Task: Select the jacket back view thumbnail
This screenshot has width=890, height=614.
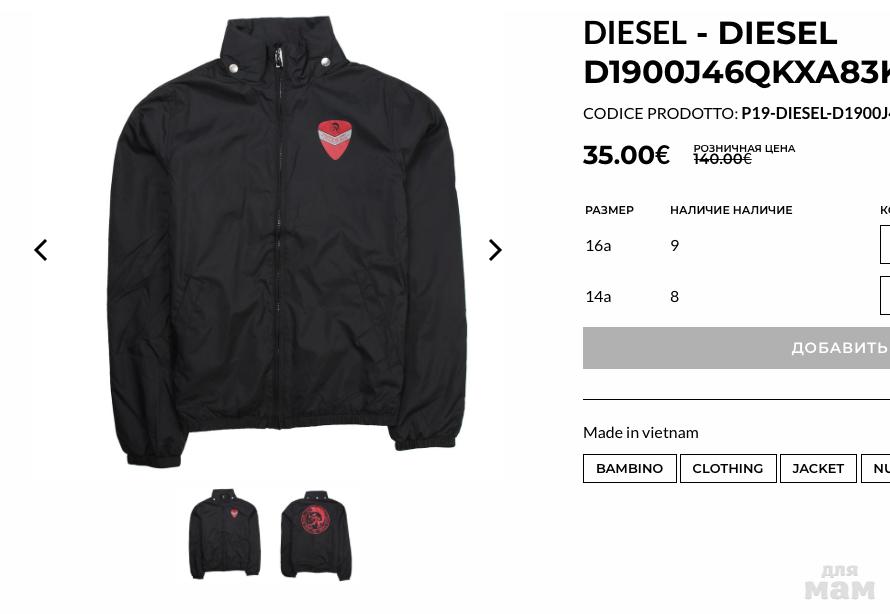Action: (316, 535)
